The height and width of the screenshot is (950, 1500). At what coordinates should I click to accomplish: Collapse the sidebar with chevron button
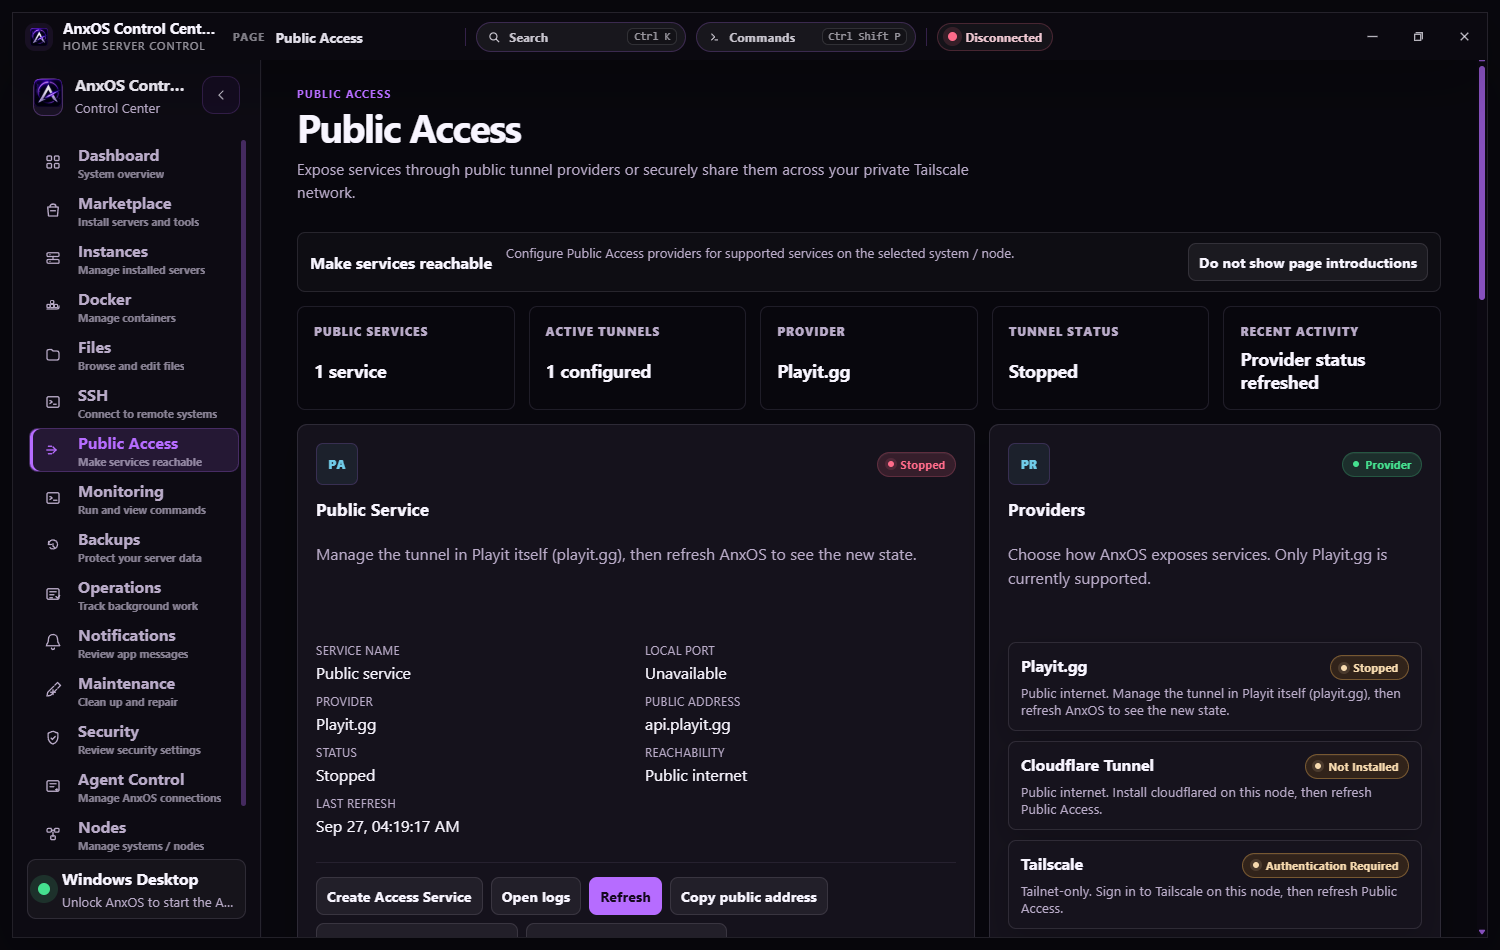221,95
